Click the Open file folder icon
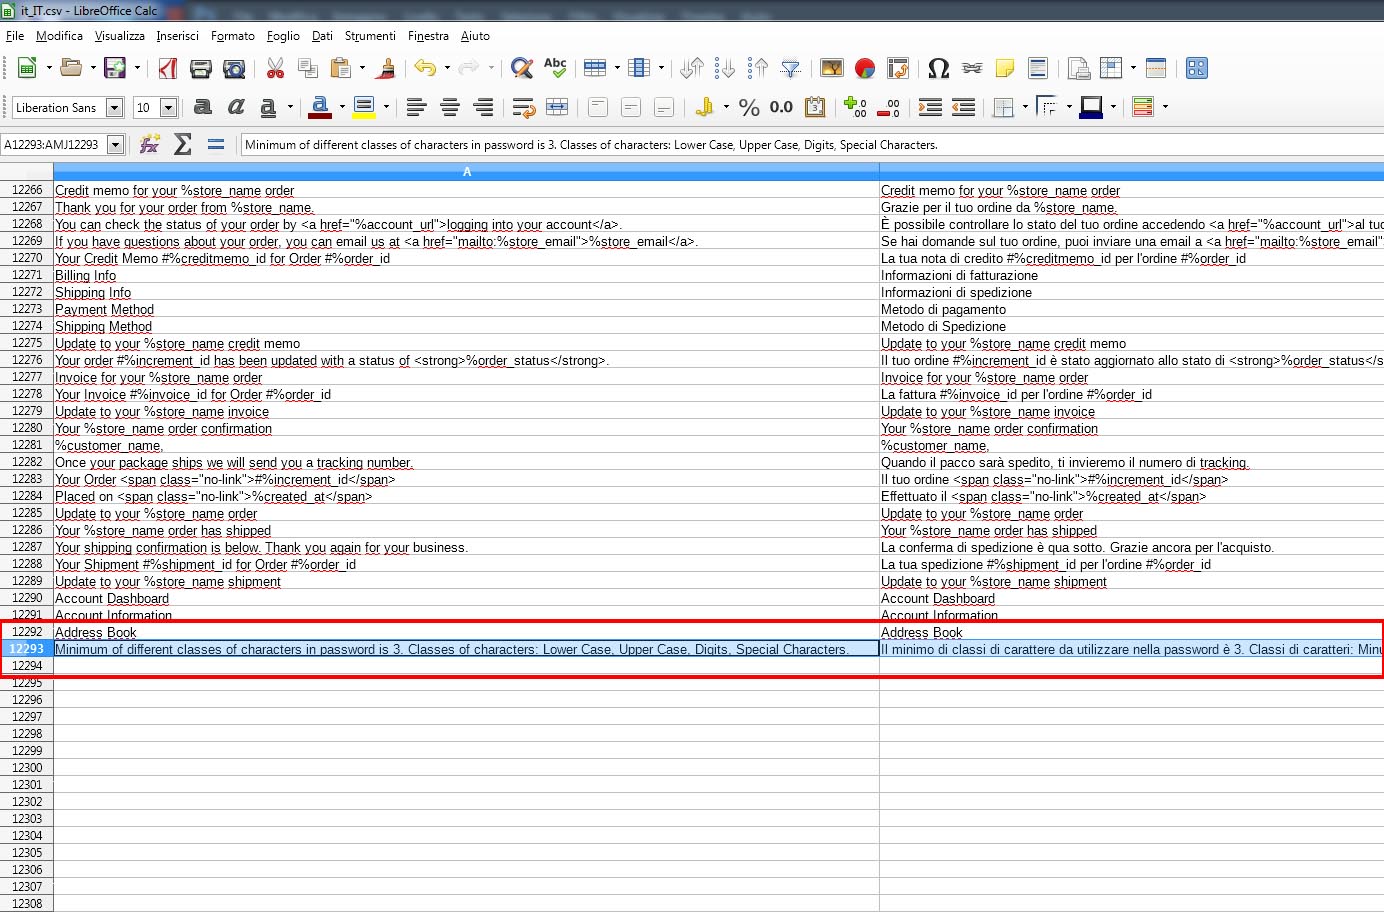 [70, 68]
